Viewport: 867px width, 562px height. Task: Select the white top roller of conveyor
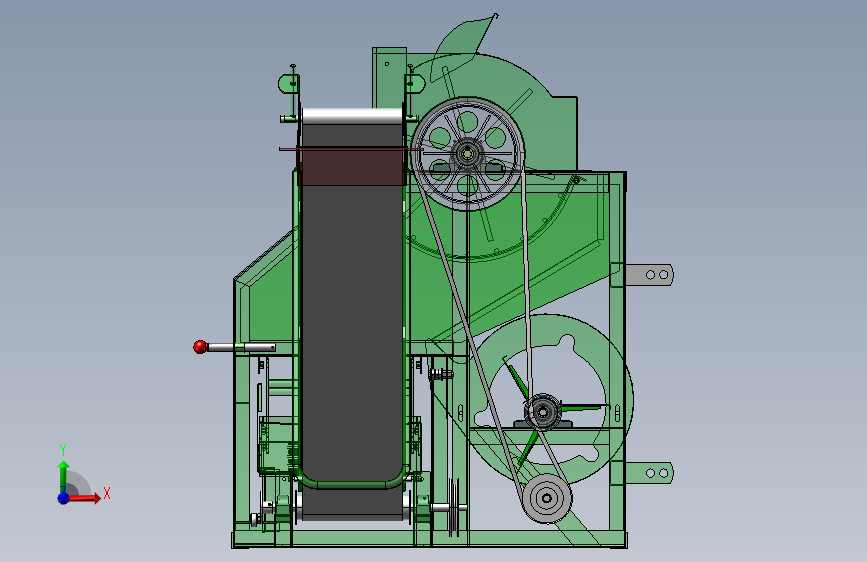tap(352, 116)
